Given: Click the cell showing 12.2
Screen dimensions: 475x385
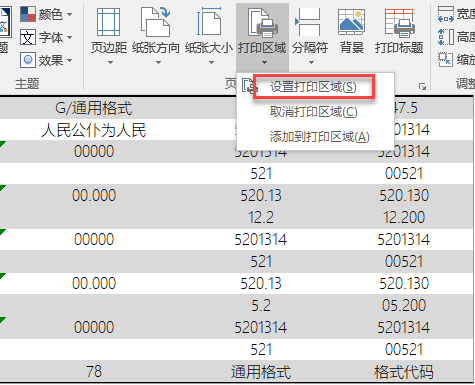Looking at the screenshot, I should coord(261,217).
